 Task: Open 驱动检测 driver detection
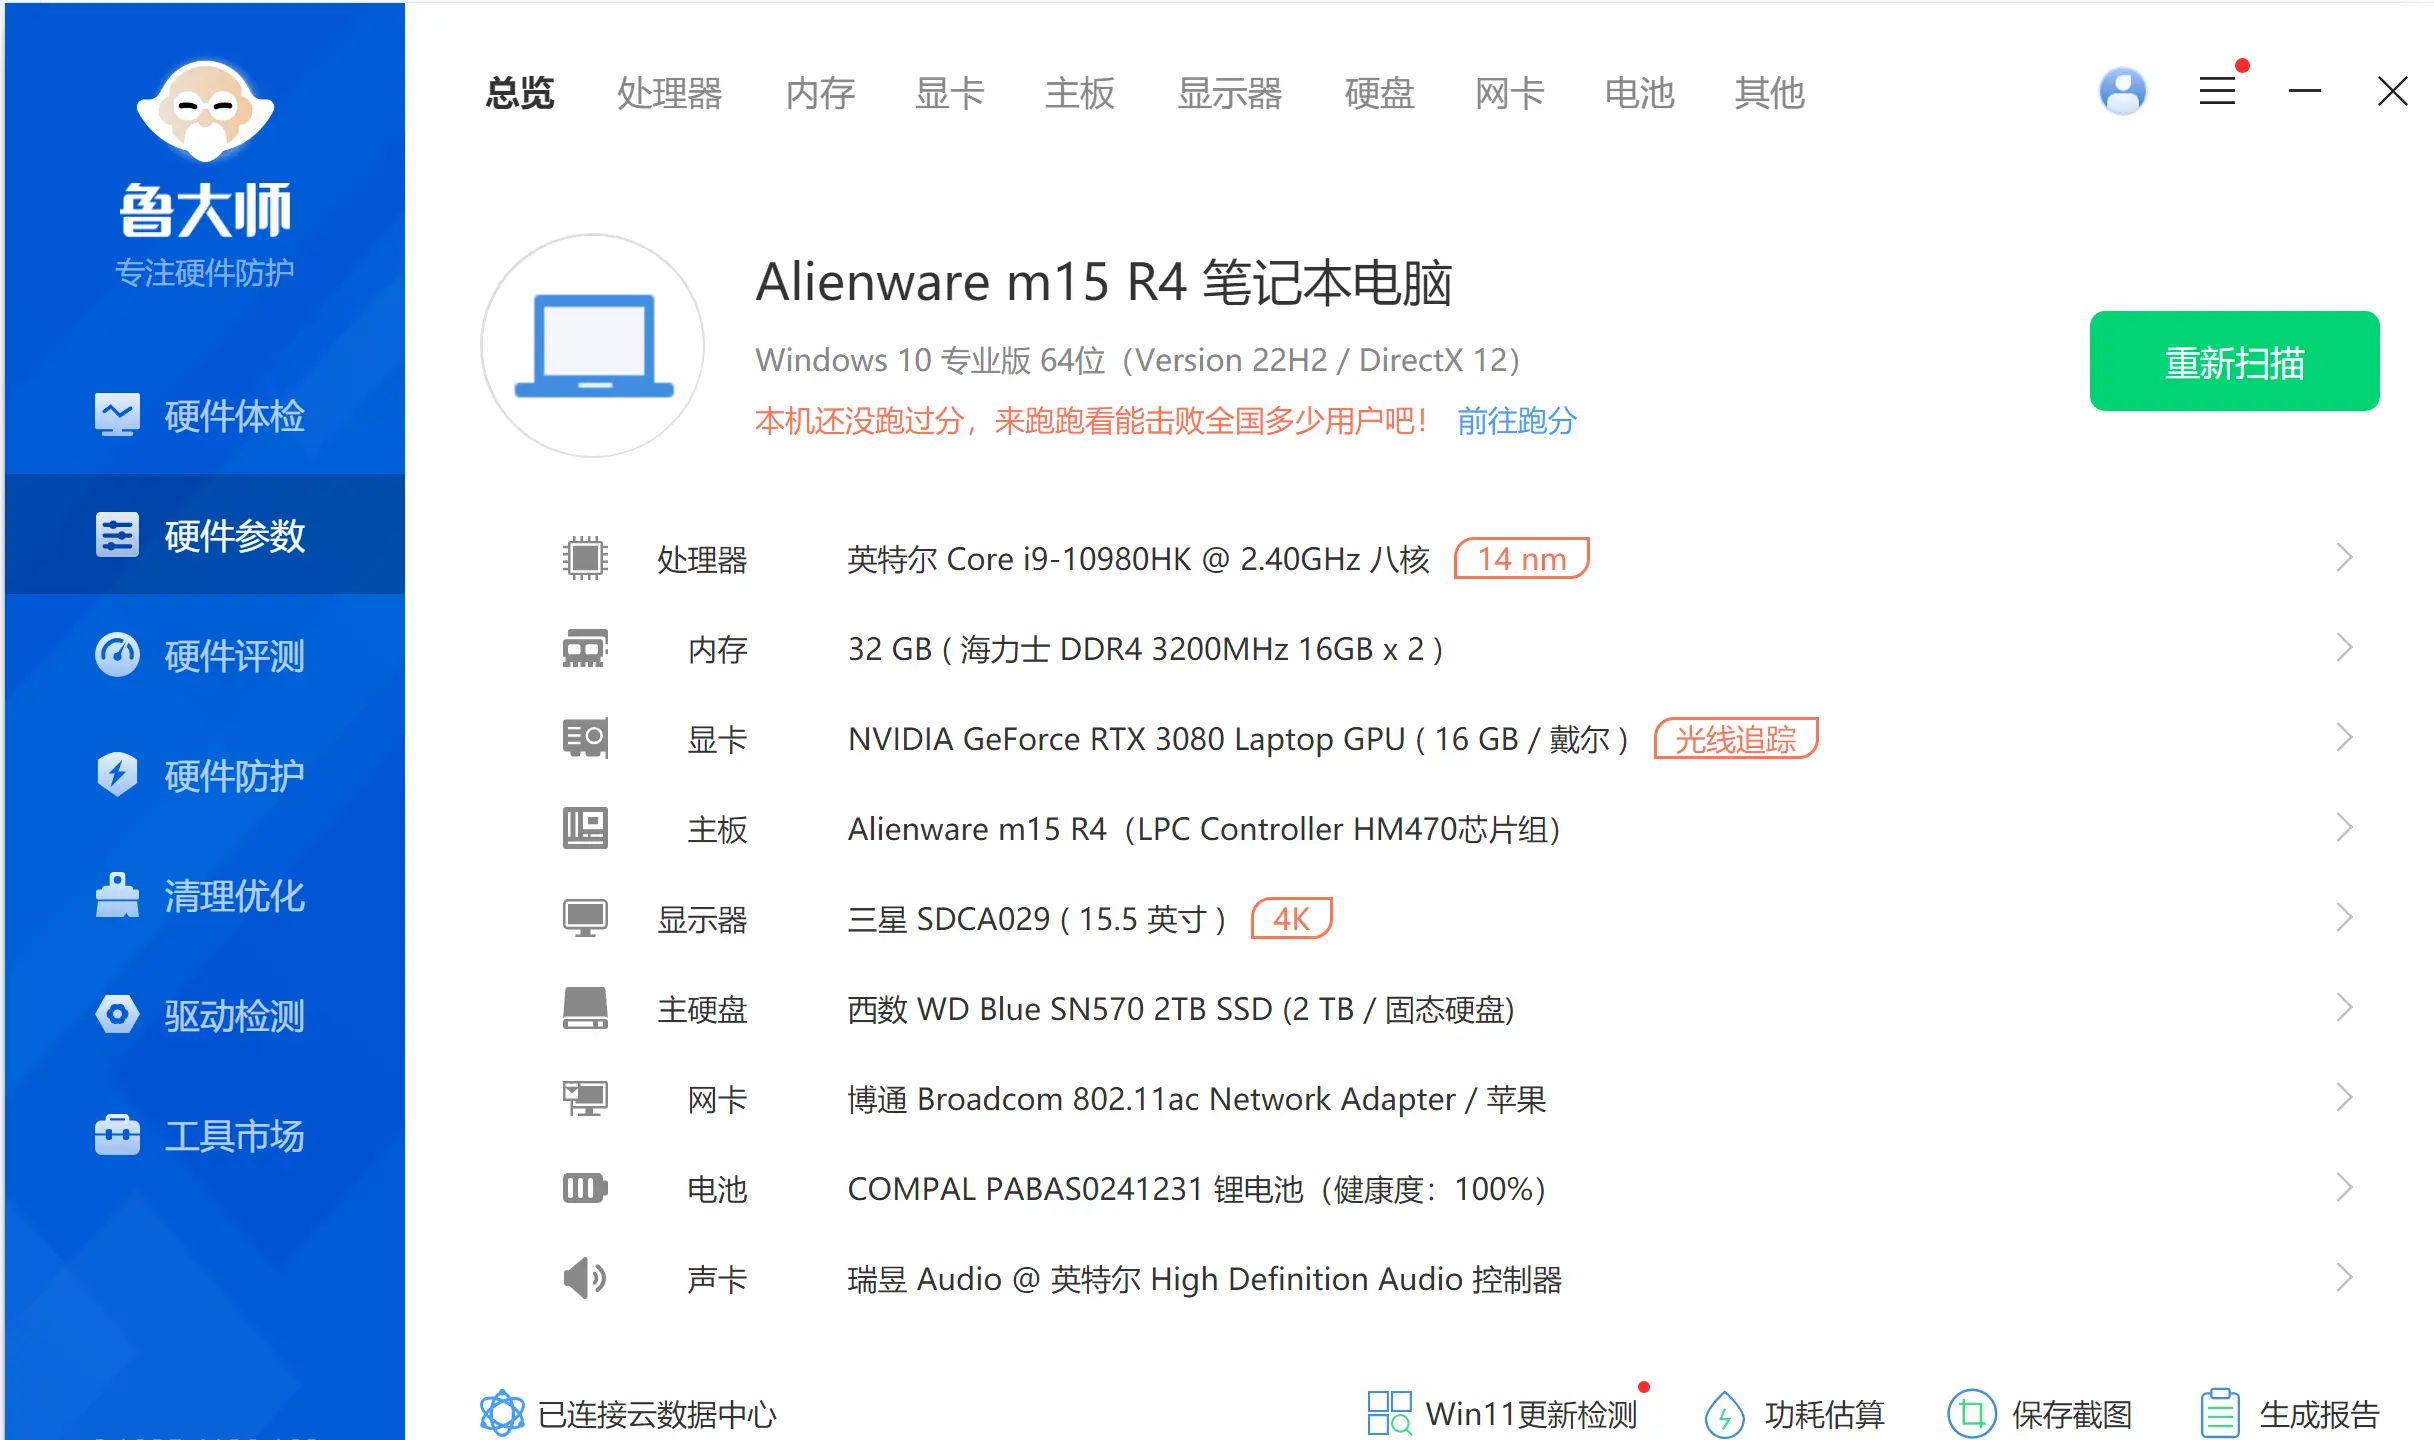[x=204, y=1015]
